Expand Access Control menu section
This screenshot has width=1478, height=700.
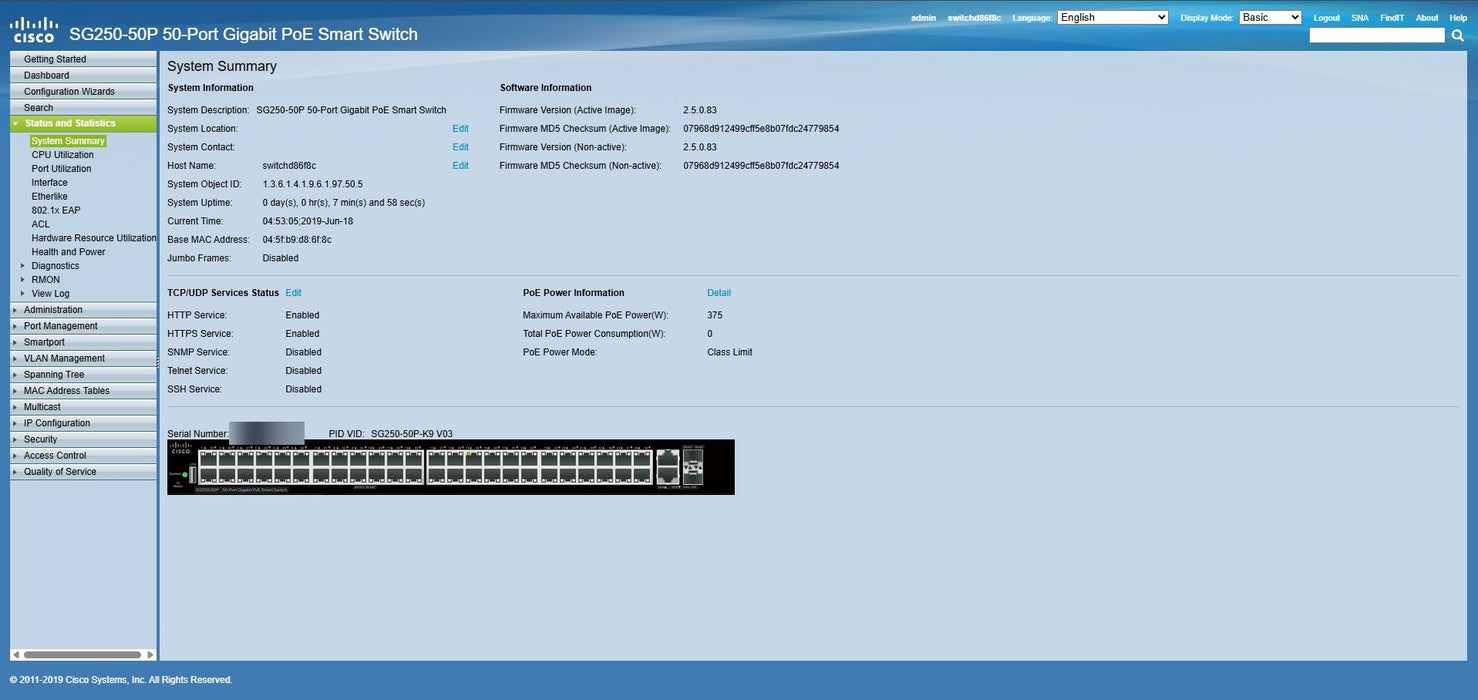point(83,456)
